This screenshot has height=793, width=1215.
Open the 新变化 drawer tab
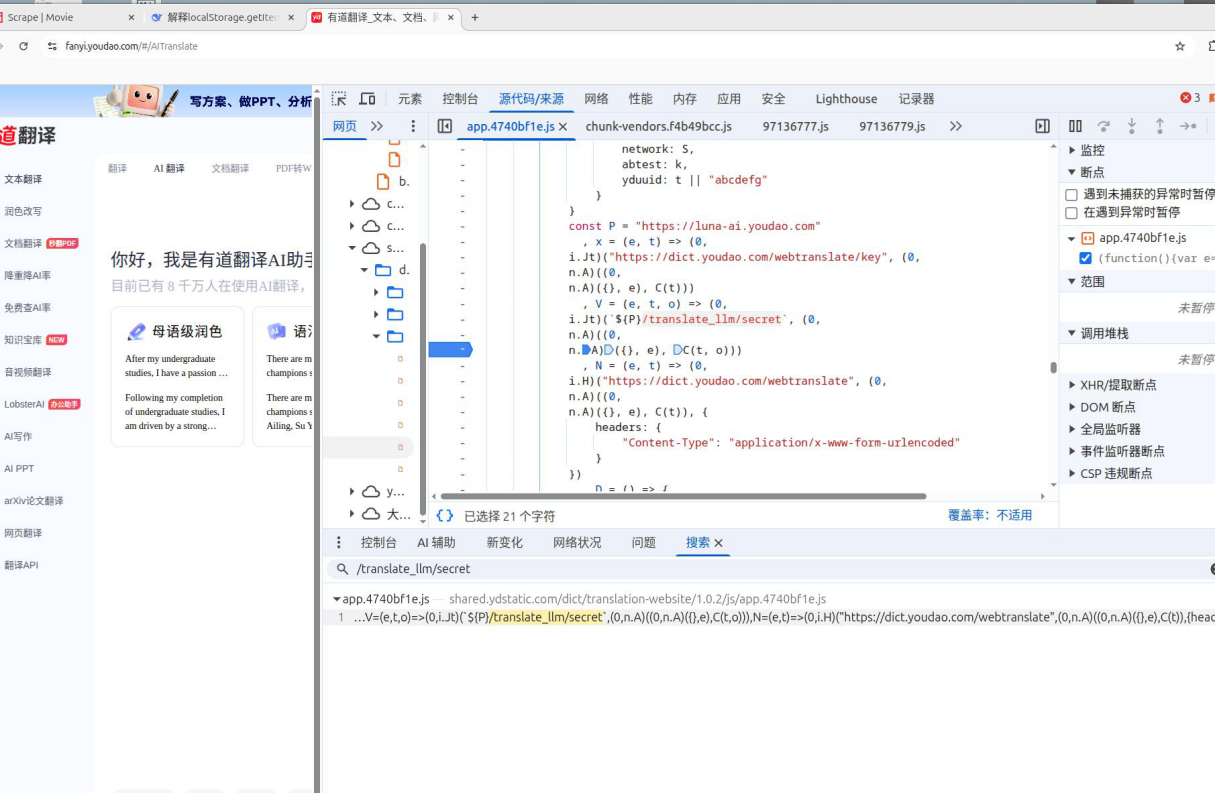tap(505, 543)
